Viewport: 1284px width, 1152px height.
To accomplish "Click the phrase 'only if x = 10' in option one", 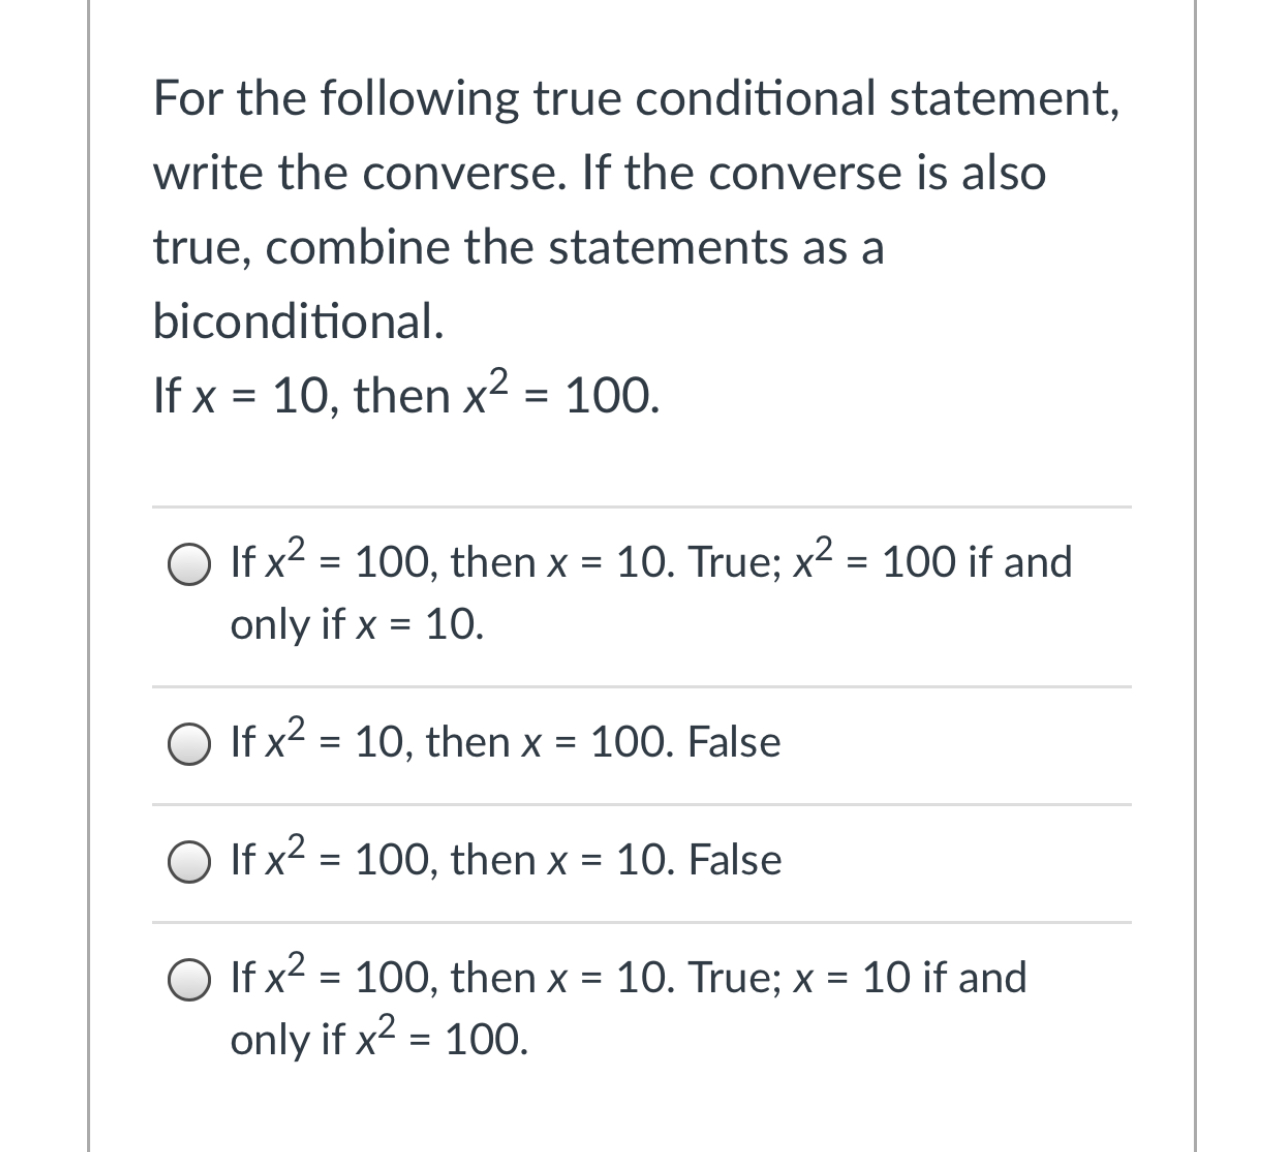I will [x=356, y=625].
